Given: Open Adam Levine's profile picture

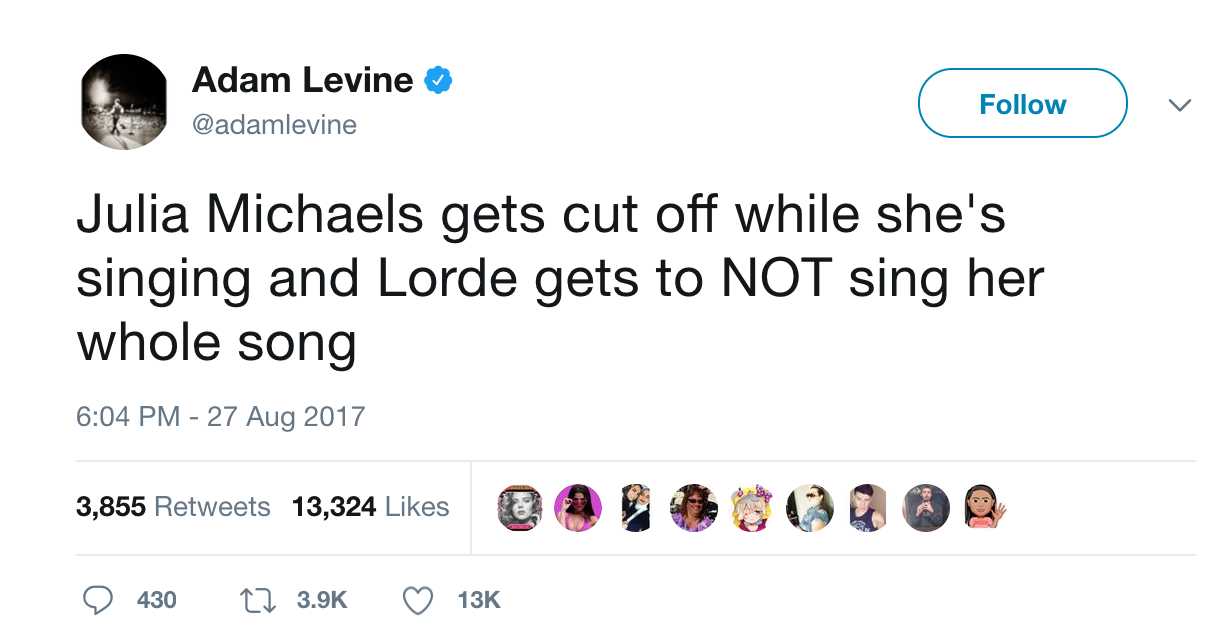Looking at the screenshot, I should click(124, 102).
